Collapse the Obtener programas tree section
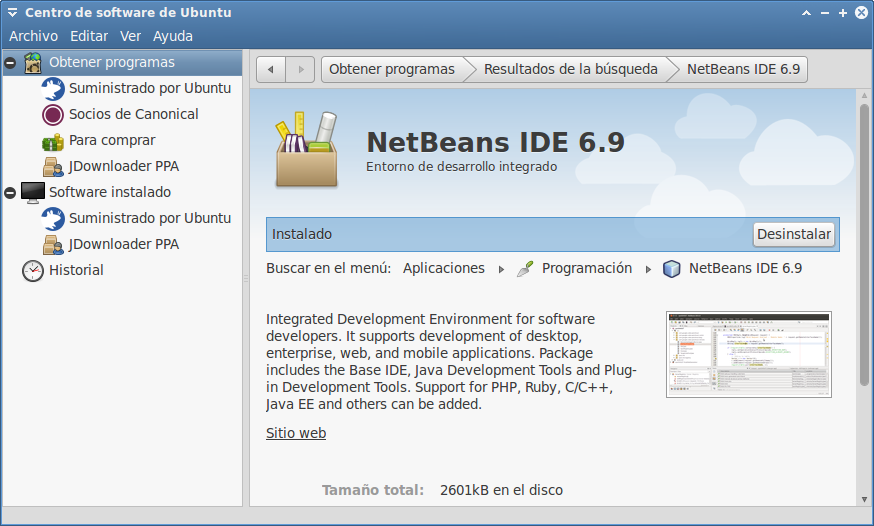The width and height of the screenshot is (874, 526). point(10,63)
